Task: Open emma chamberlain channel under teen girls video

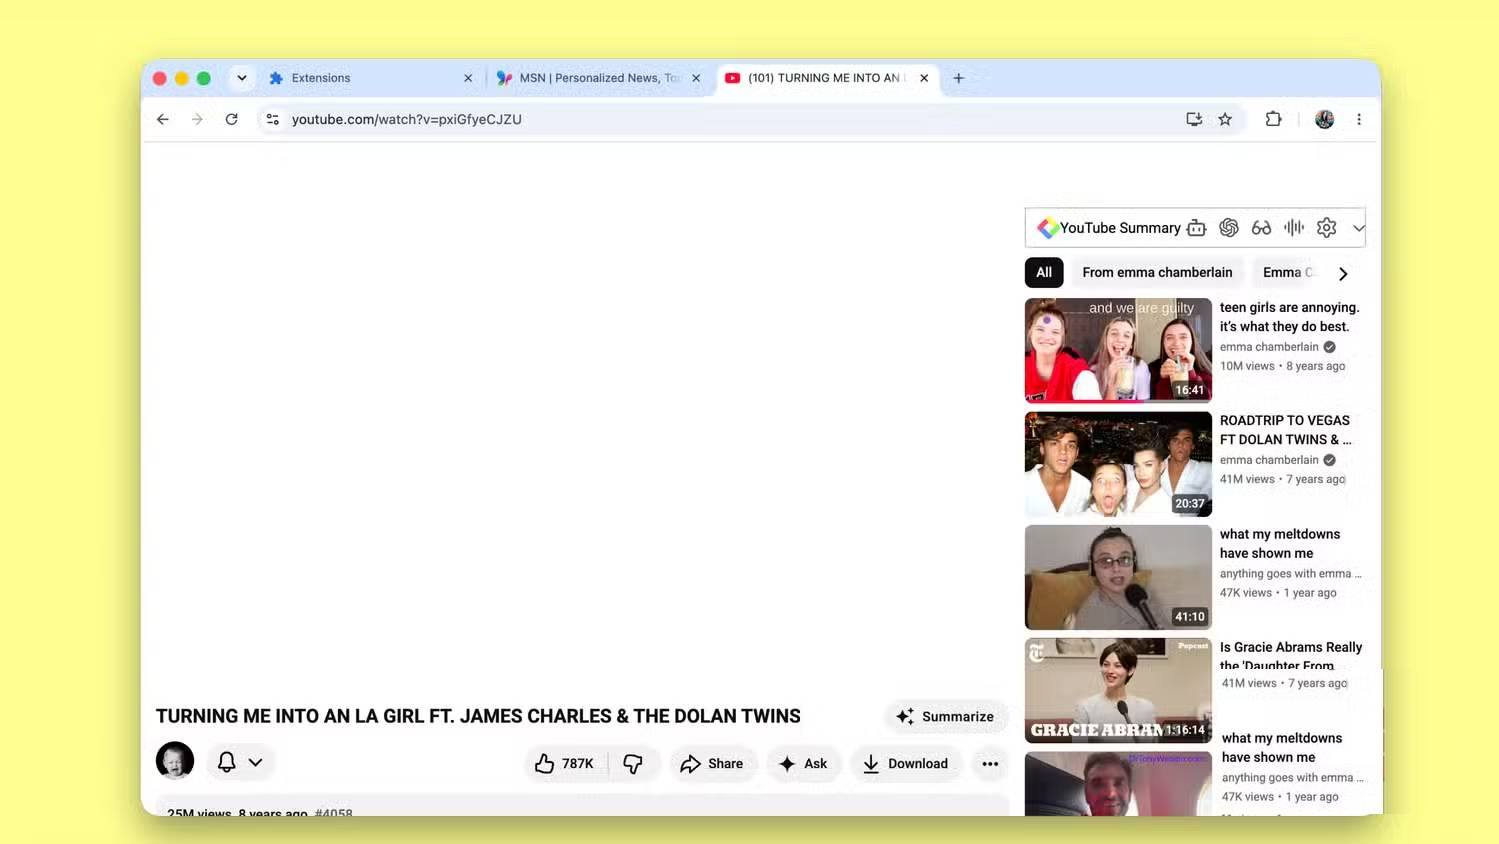Action: [1269, 347]
